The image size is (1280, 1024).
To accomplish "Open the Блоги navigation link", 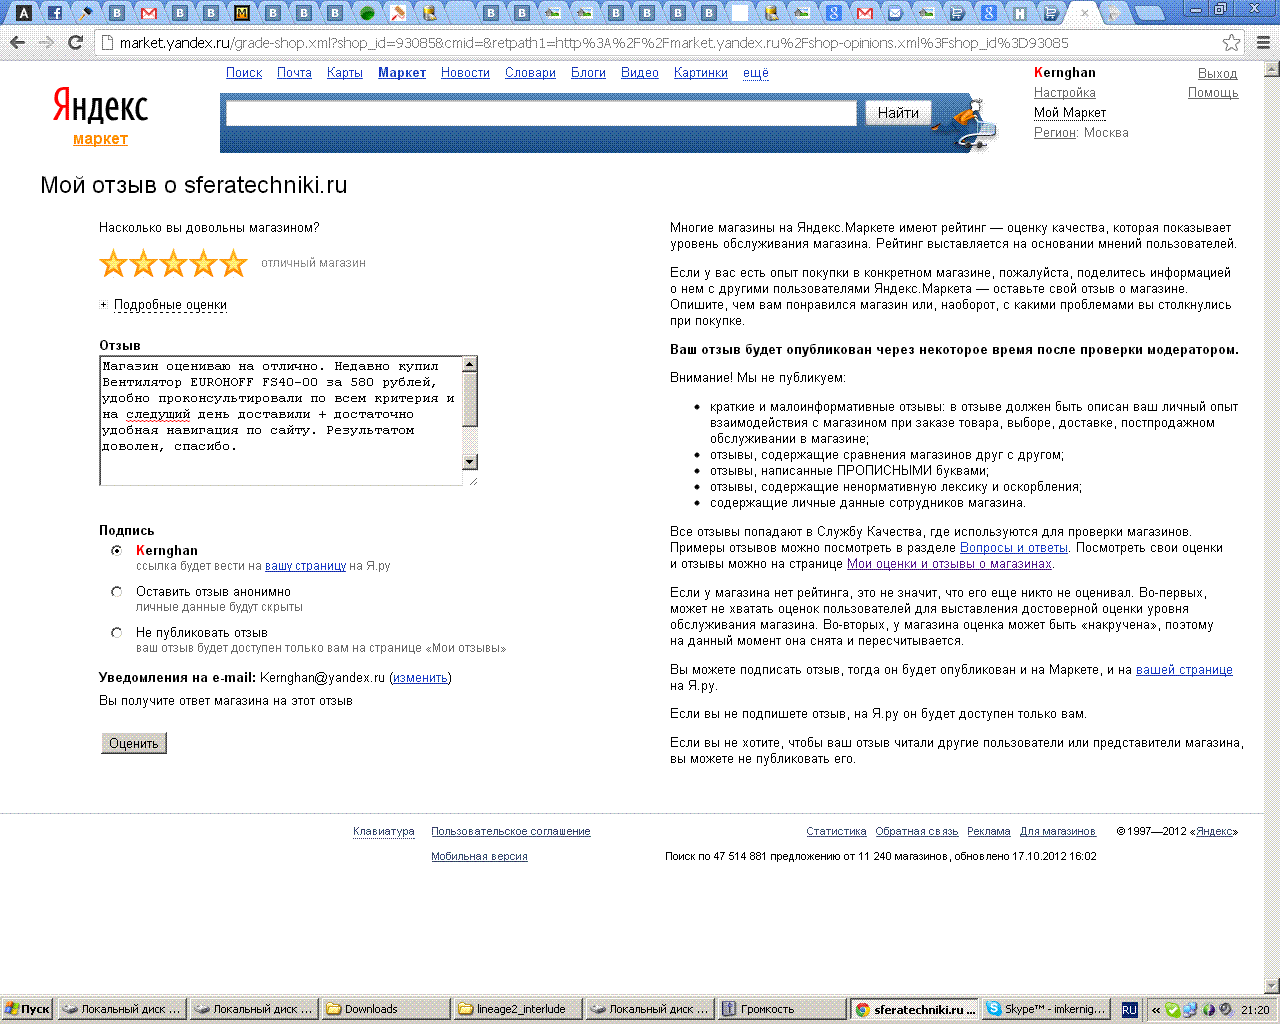I will pos(588,73).
